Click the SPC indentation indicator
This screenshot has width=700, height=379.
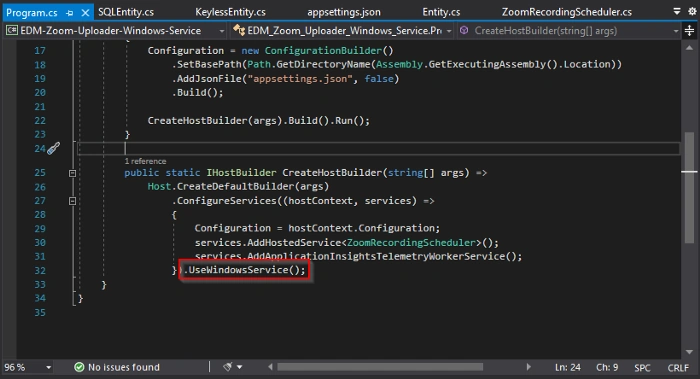[x=642, y=368]
